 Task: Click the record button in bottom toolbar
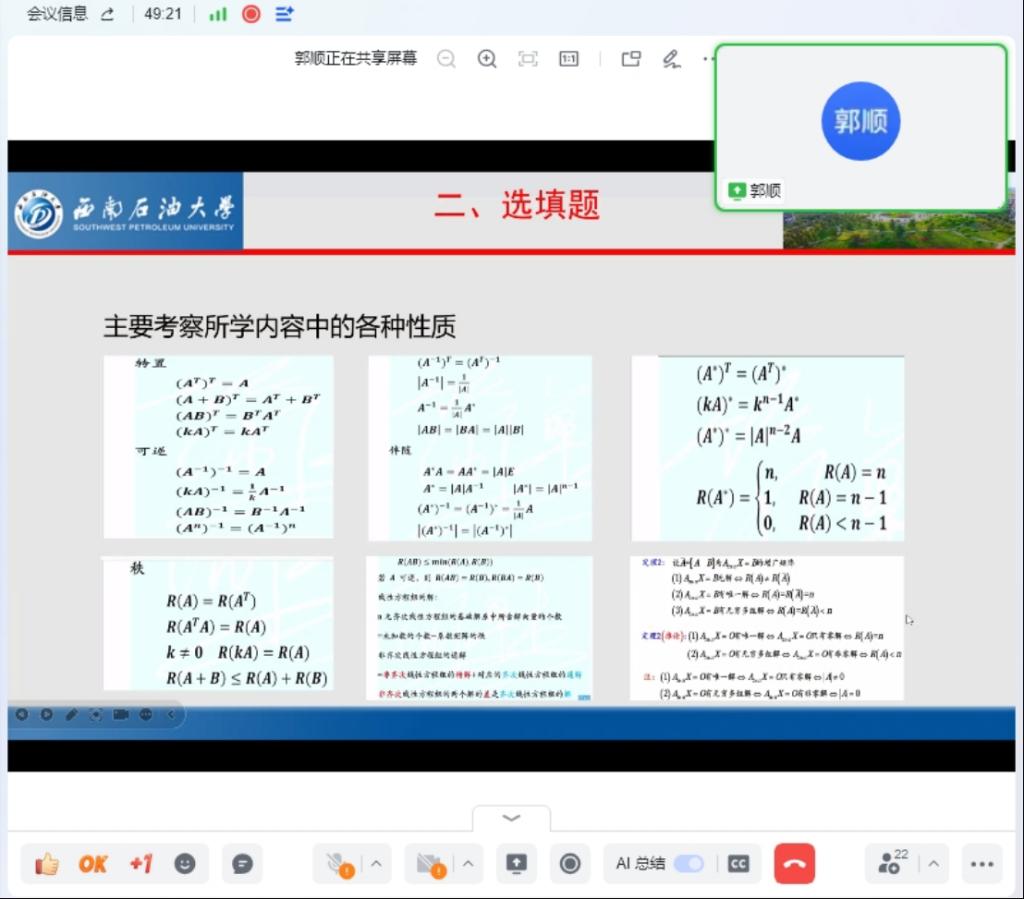[x=570, y=864]
